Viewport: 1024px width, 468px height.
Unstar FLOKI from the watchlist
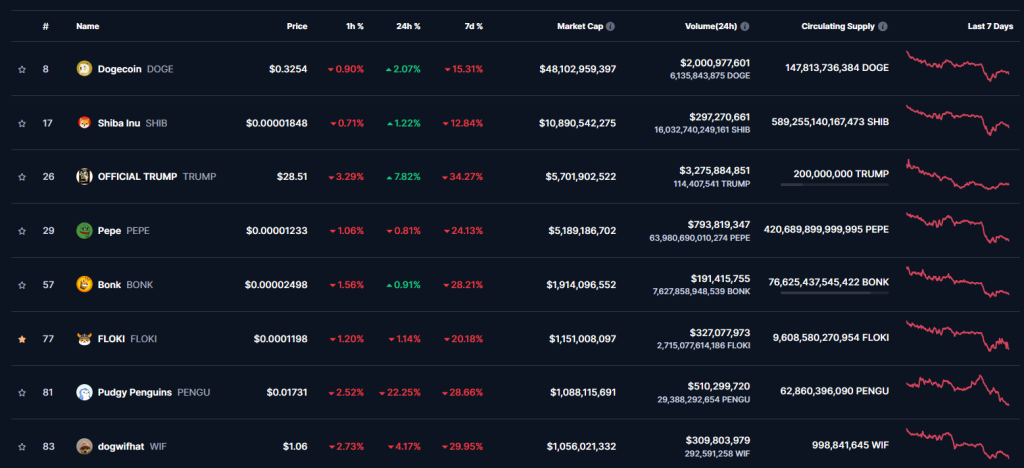pos(22,339)
